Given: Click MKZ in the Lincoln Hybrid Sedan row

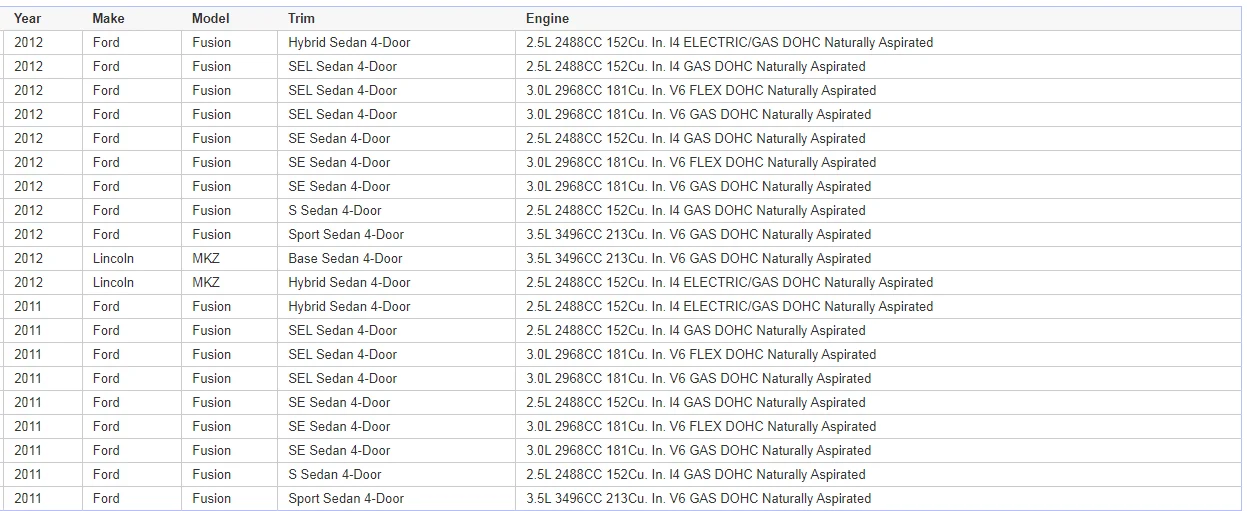Looking at the screenshot, I should tap(206, 282).
